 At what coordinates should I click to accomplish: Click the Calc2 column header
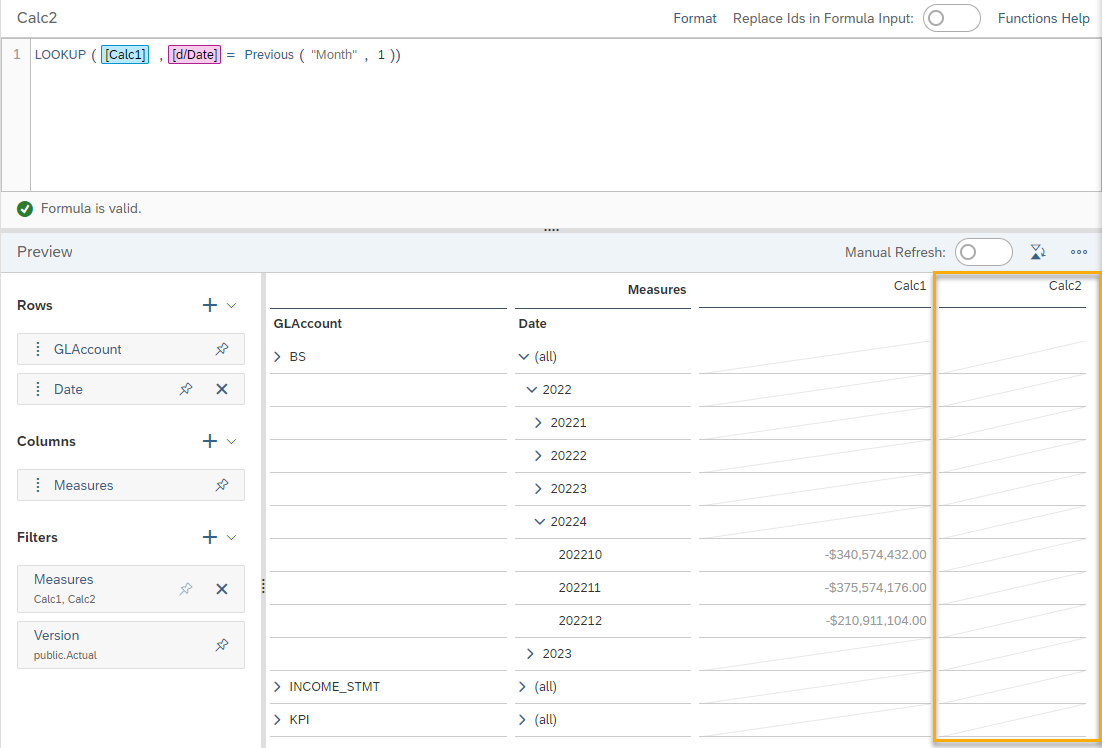tap(1065, 286)
